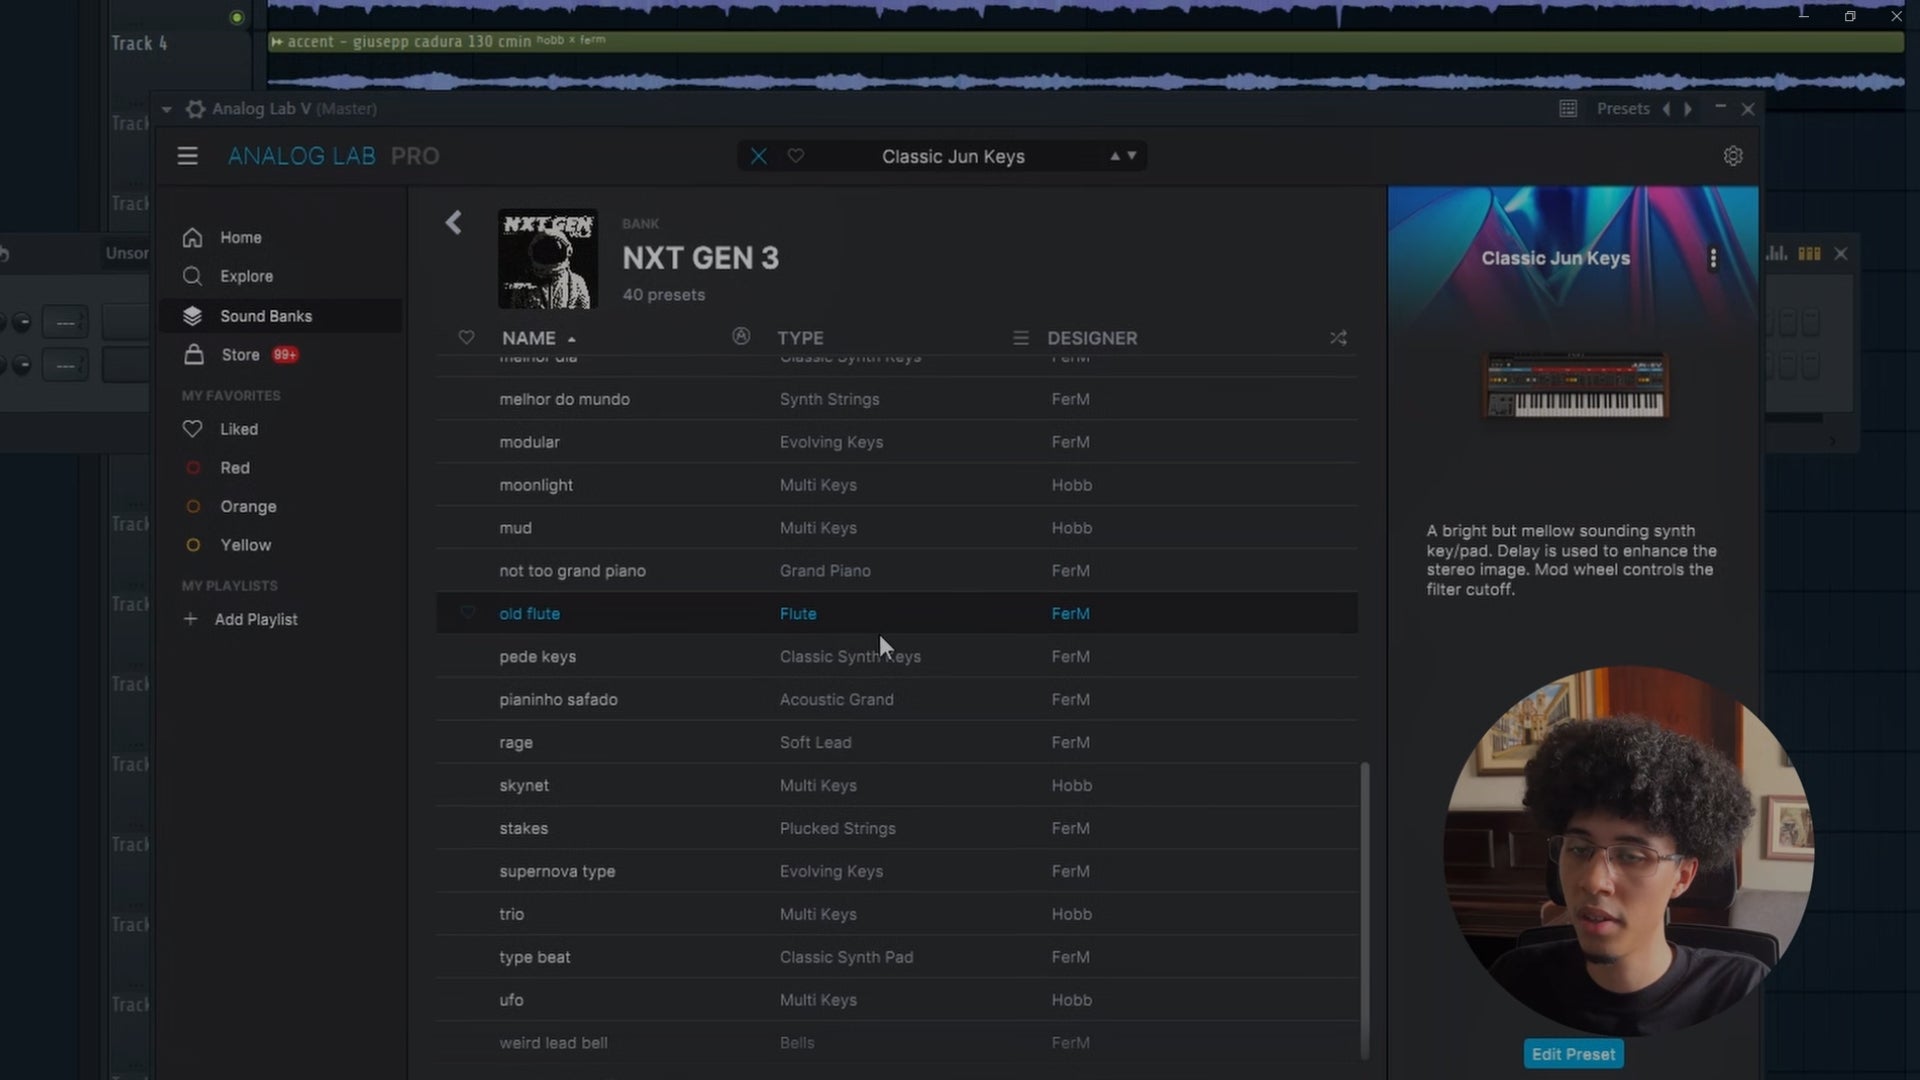The image size is (1920, 1080).
Task: Click the X icon beside preset name
Action: [x=759, y=156]
